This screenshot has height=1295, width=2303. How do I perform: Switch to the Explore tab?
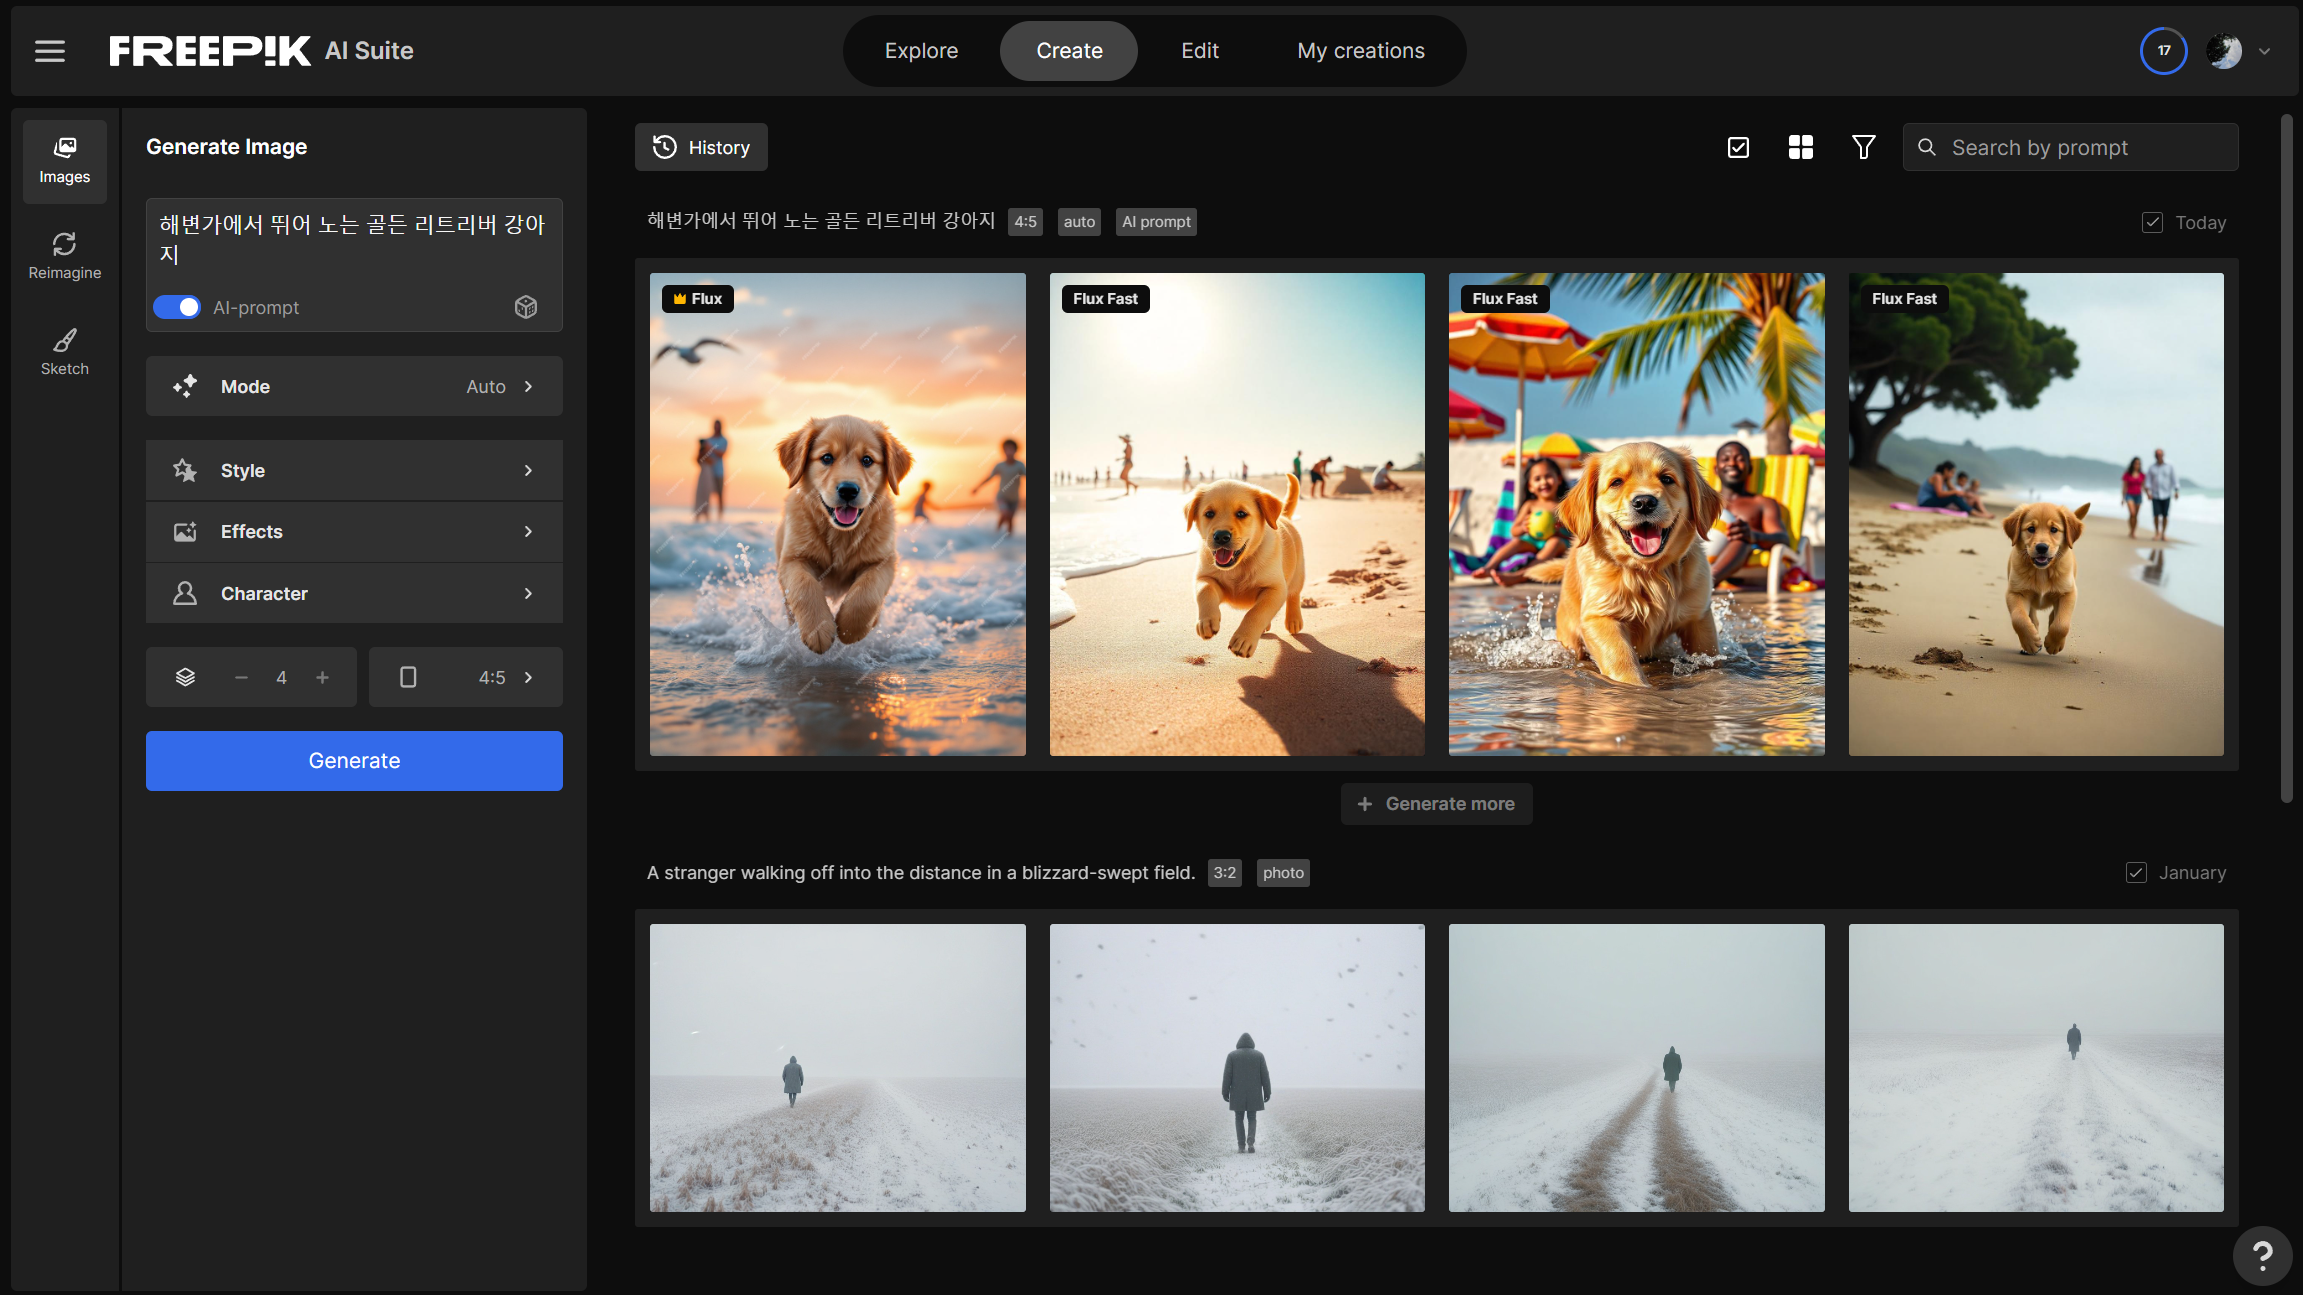[x=921, y=51]
